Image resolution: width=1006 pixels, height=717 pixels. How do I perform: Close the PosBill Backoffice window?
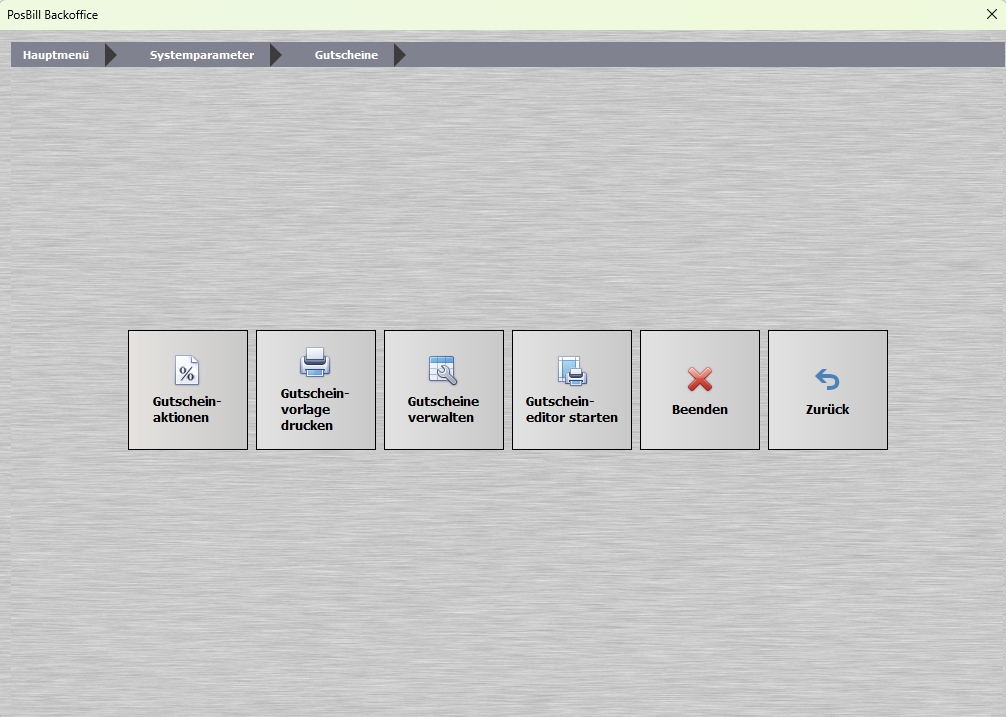pyautogui.click(x=991, y=15)
